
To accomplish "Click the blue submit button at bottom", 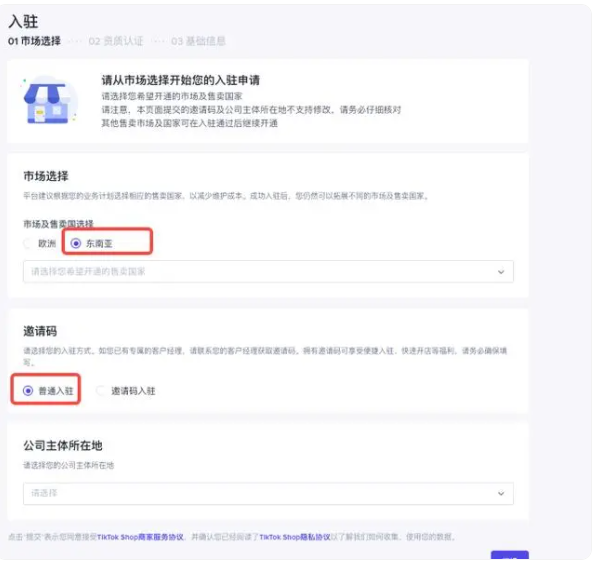I will tap(509, 557).
